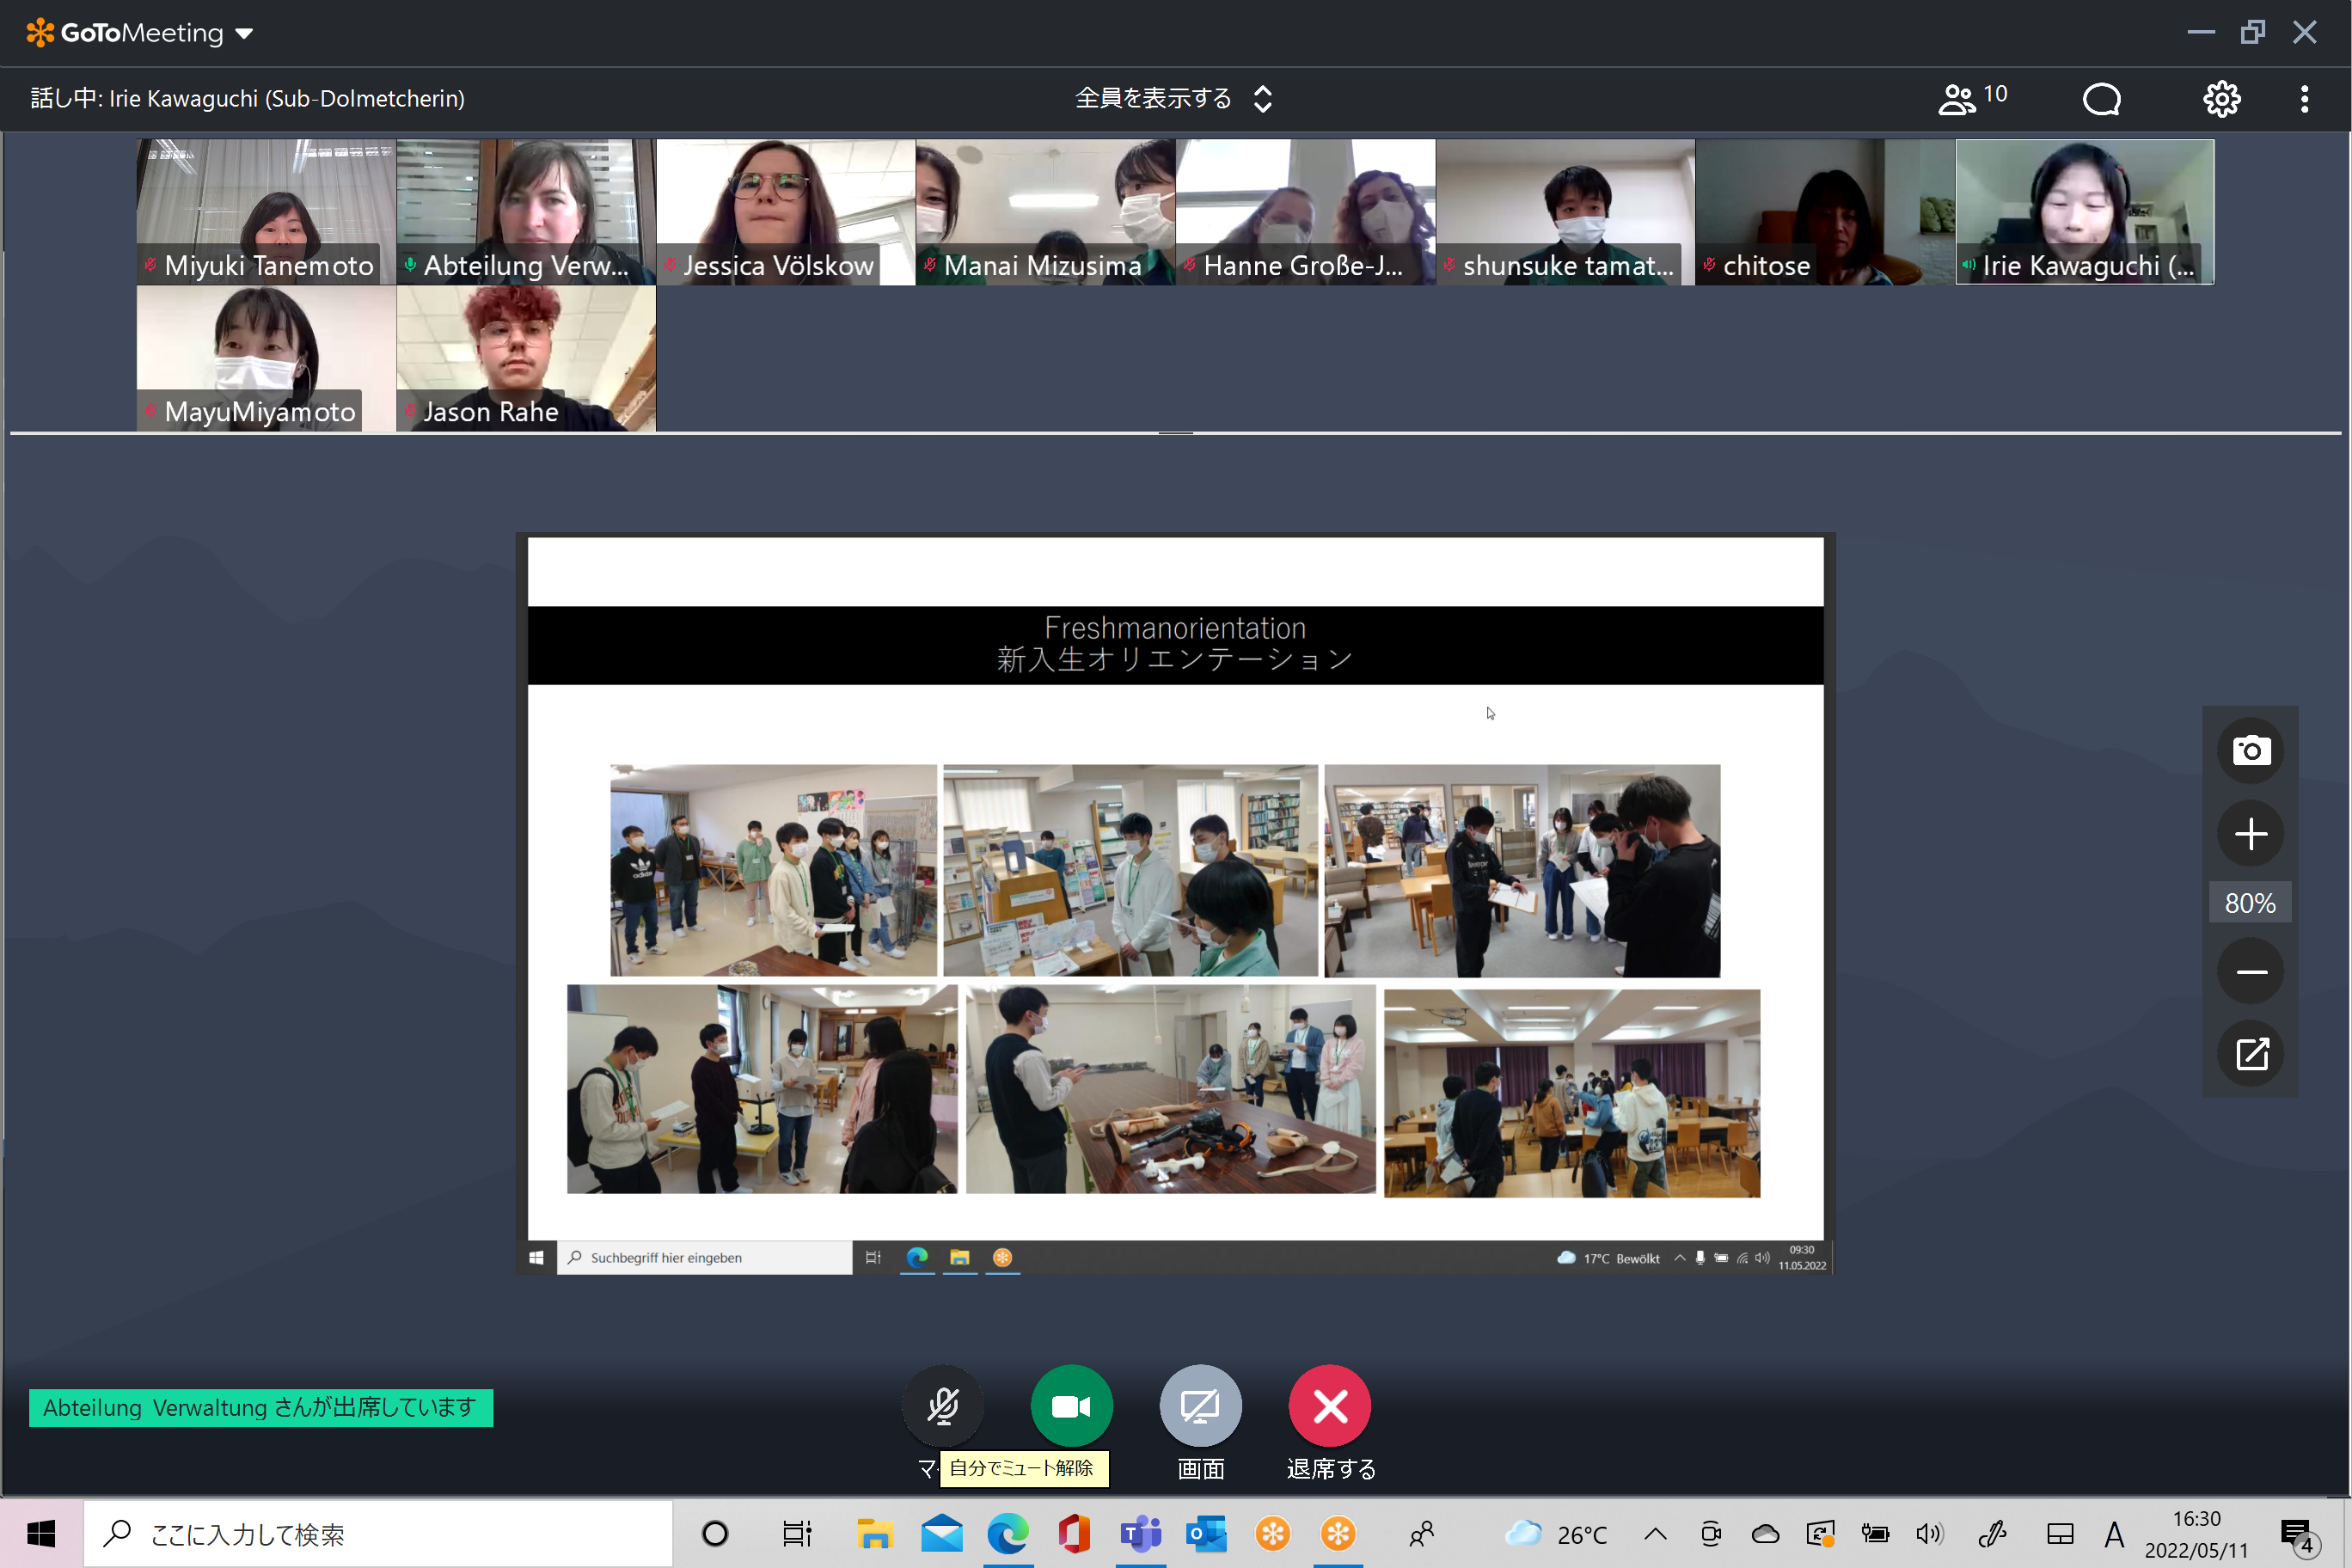This screenshot has width=2352, height=1568.
Task: Pop out the shared screen window
Action: pyautogui.click(x=2250, y=1054)
